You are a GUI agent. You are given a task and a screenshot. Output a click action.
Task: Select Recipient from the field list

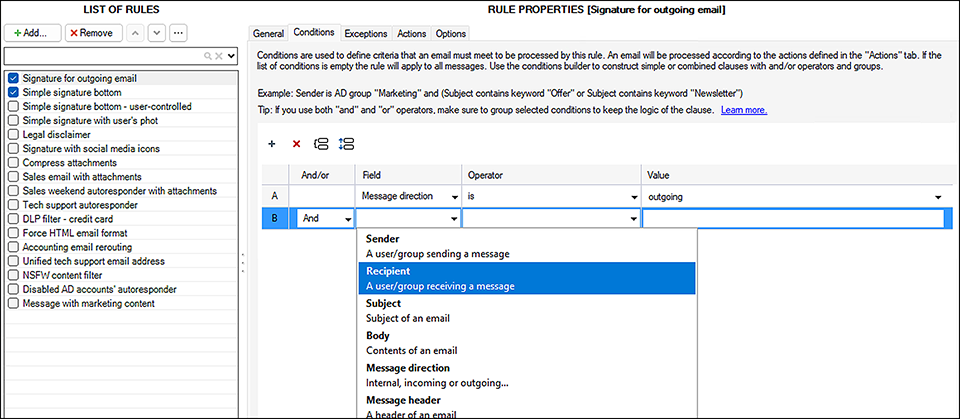527,278
